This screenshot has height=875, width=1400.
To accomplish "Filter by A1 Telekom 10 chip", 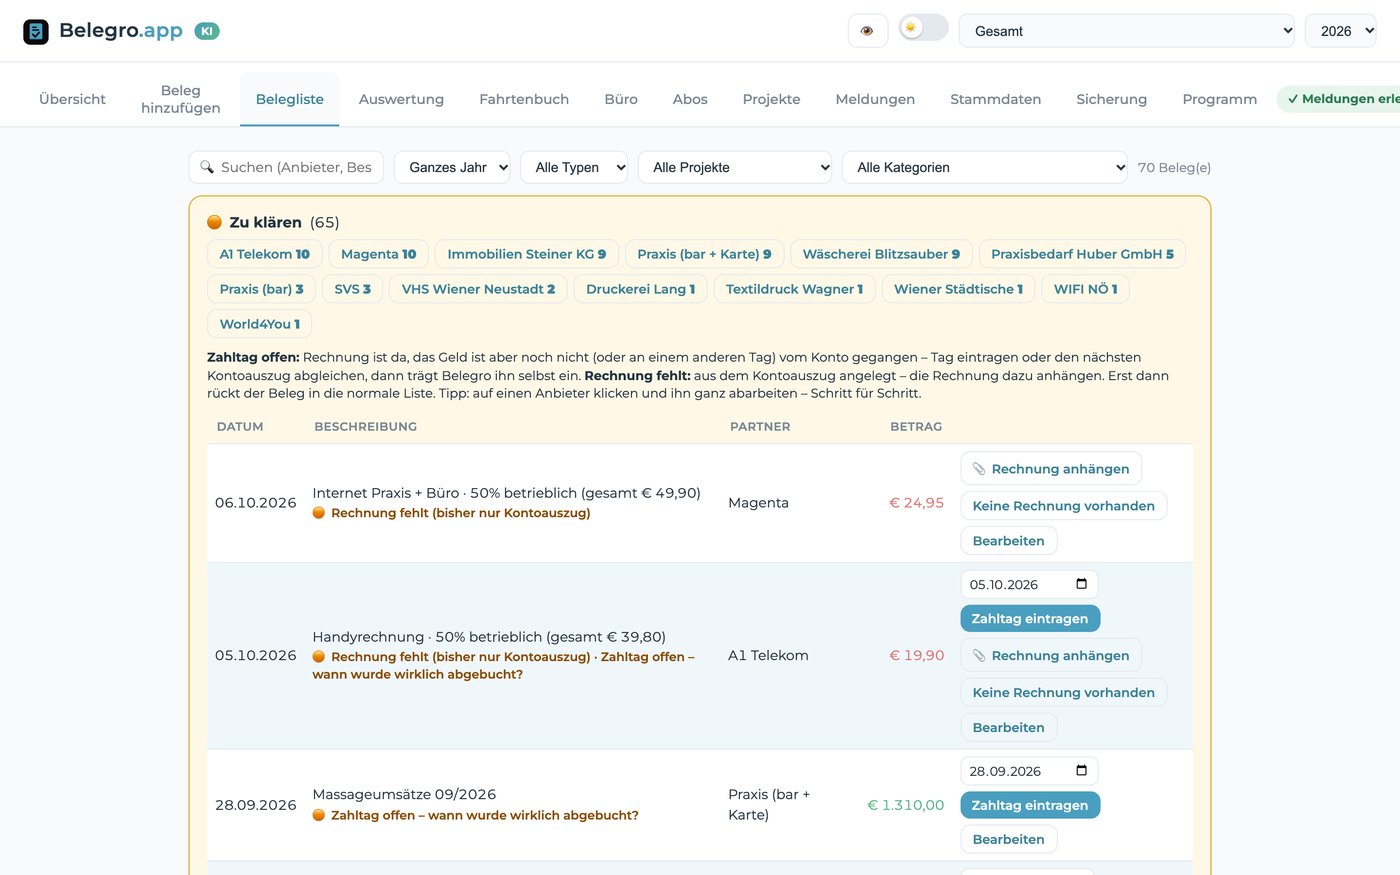I will (265, 254).
